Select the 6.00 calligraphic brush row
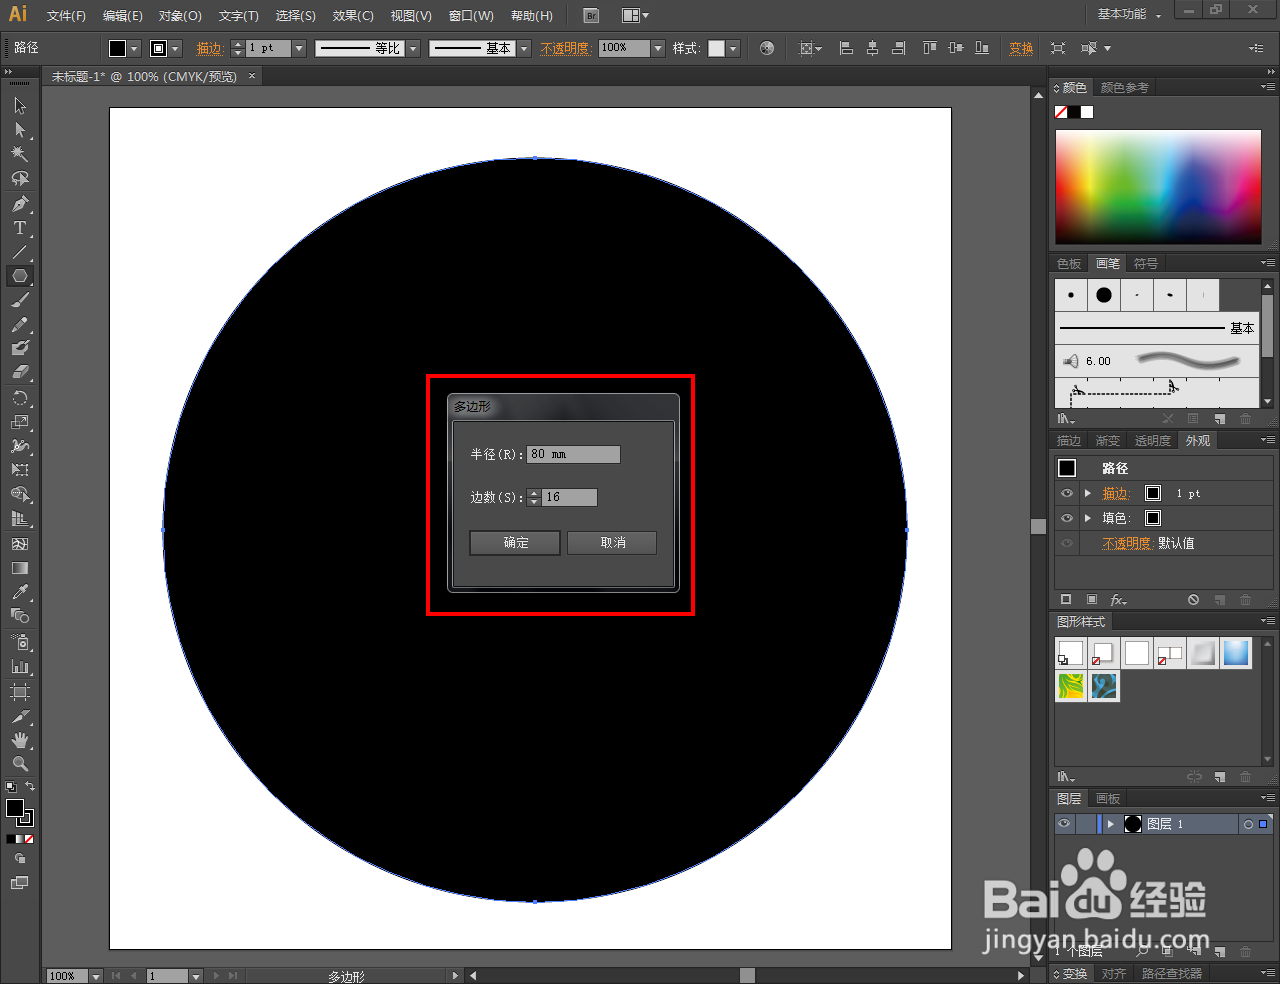 pos(1157,361)
